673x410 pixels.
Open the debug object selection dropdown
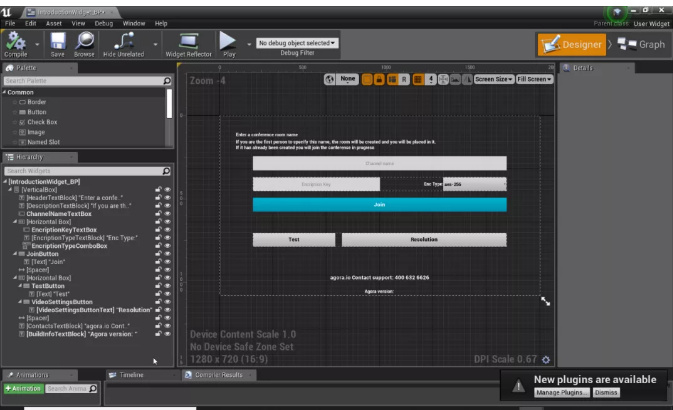pyautogui.click(x=297, y=43)
